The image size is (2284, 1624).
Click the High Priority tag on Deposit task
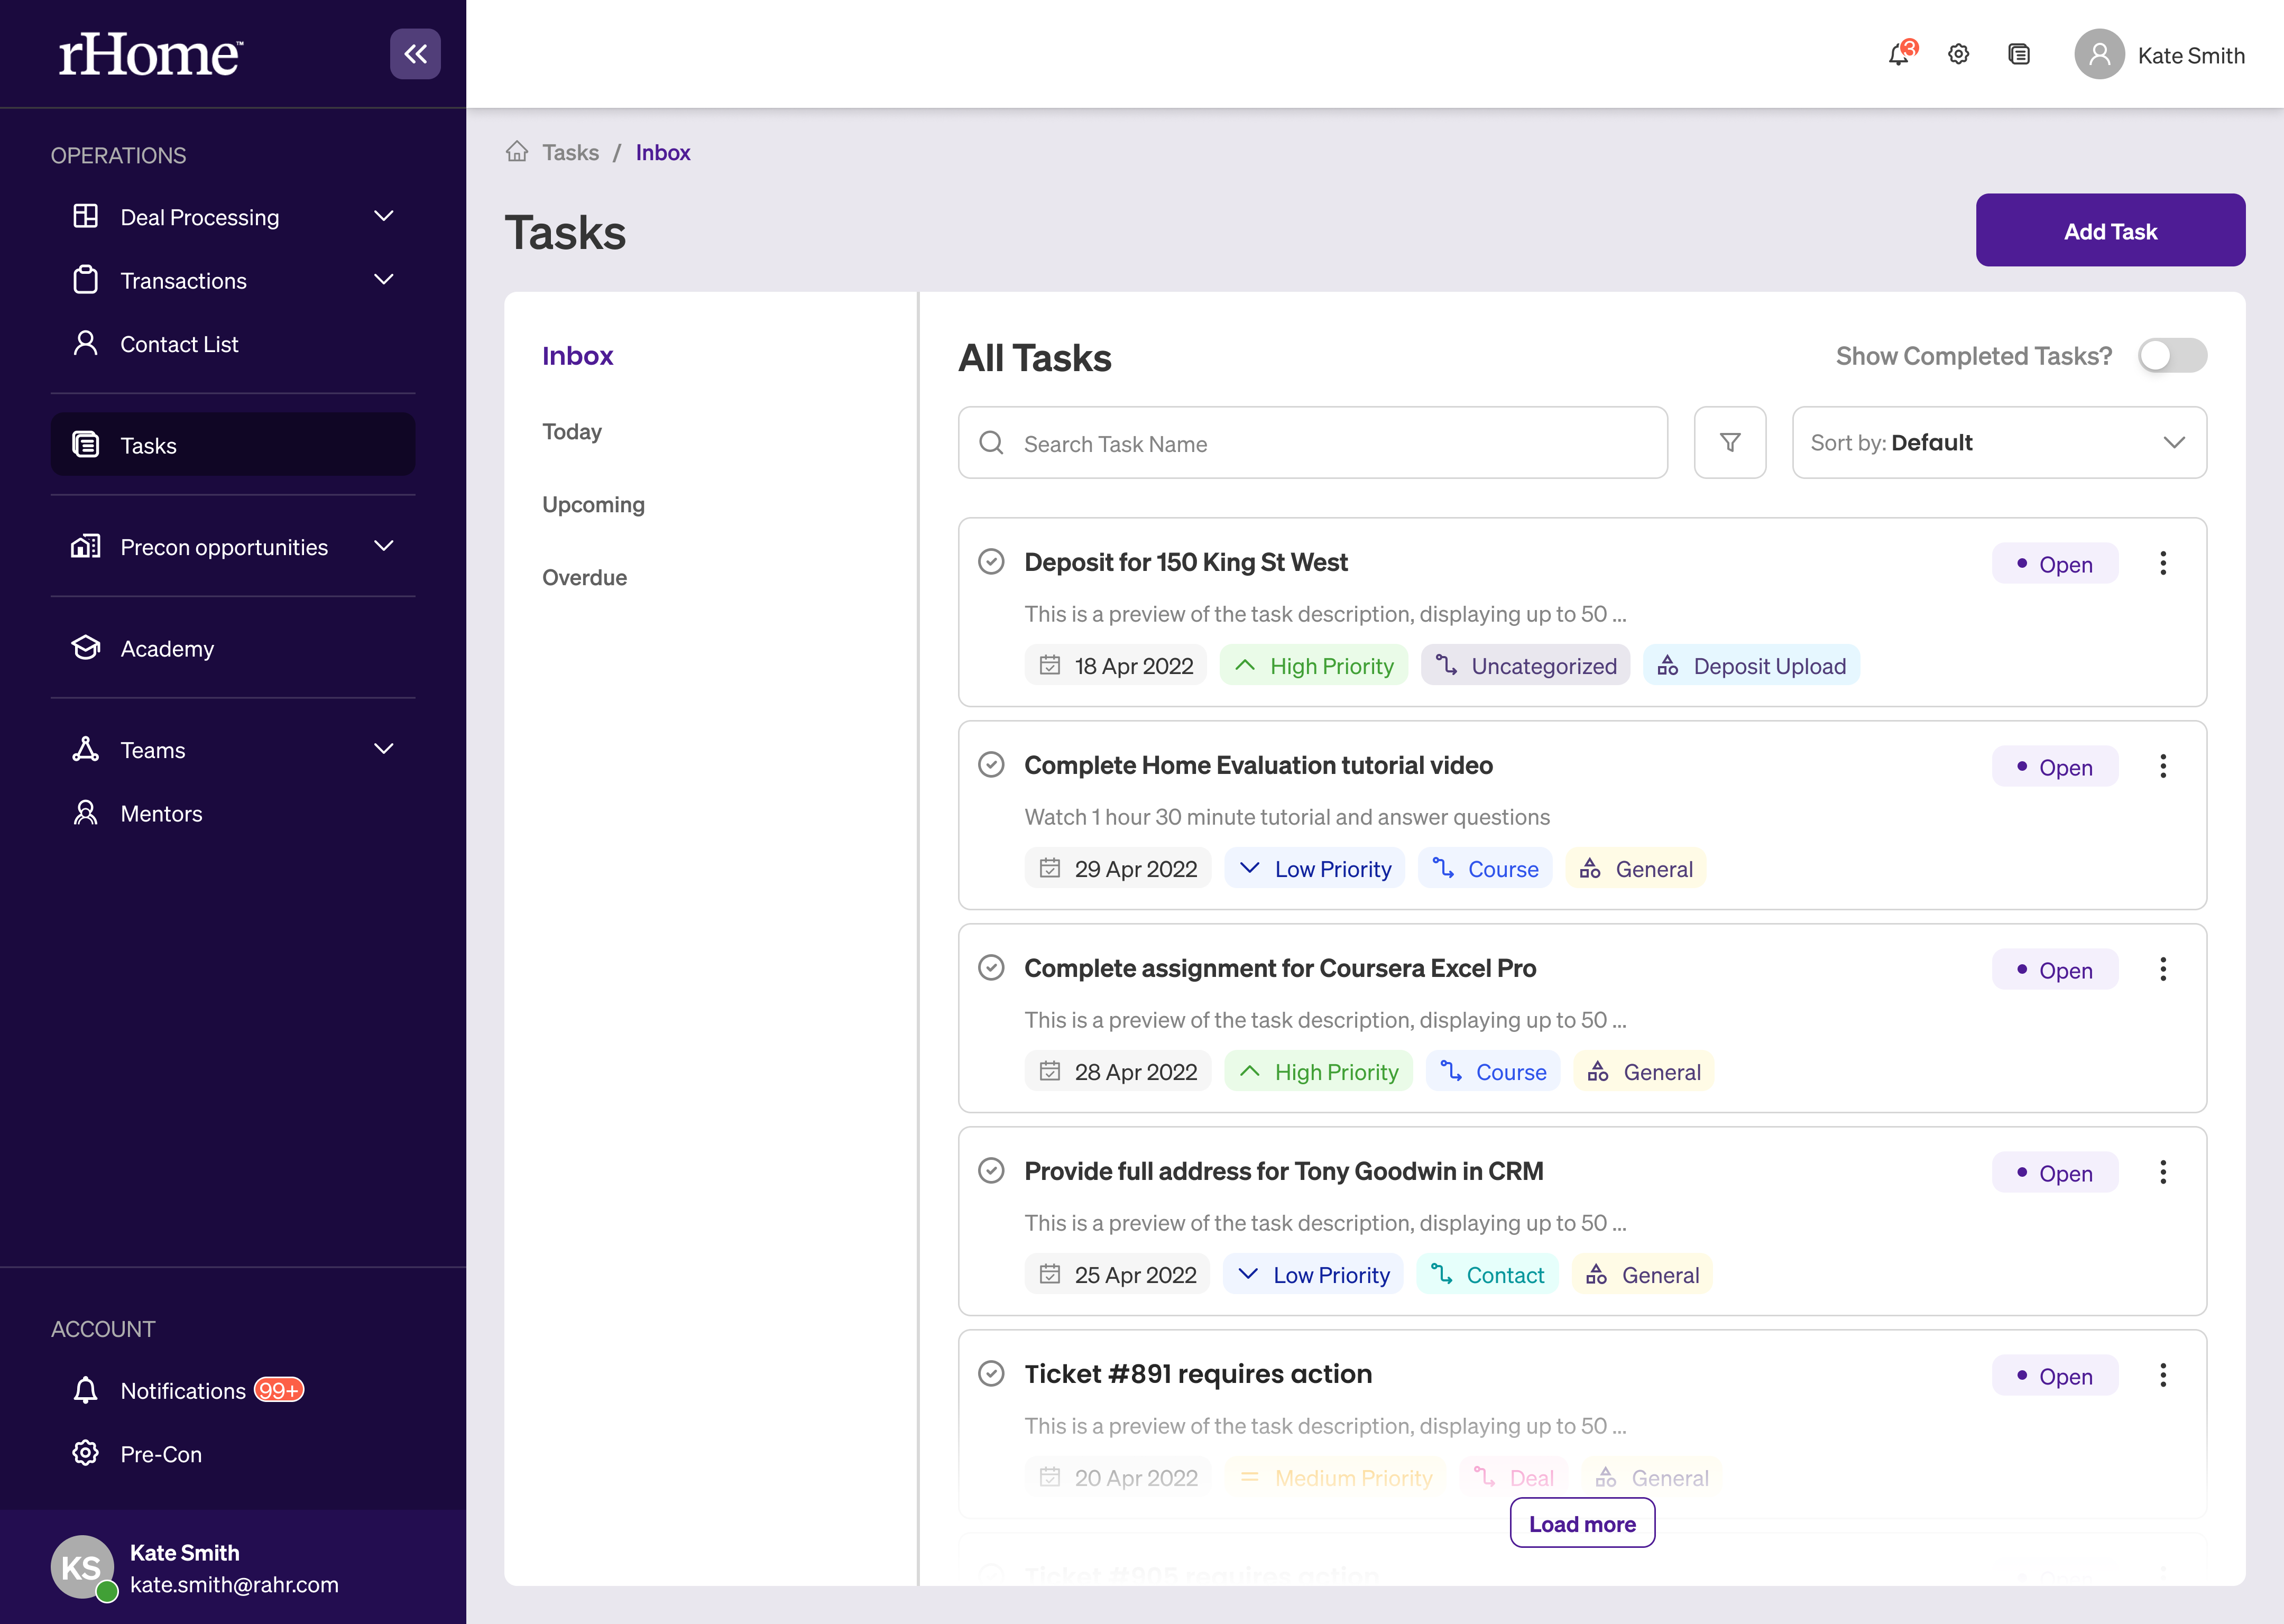coord(1313,666)
